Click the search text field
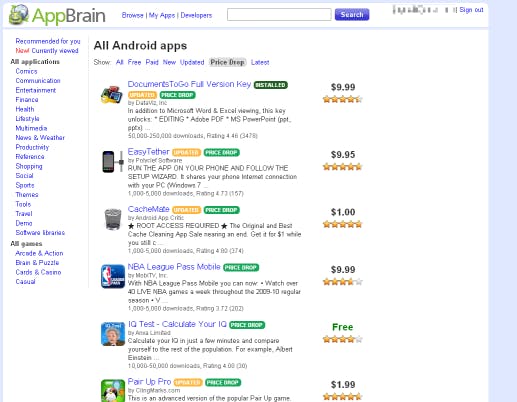This screenshot has height=402, width=517. click(279, 15)
